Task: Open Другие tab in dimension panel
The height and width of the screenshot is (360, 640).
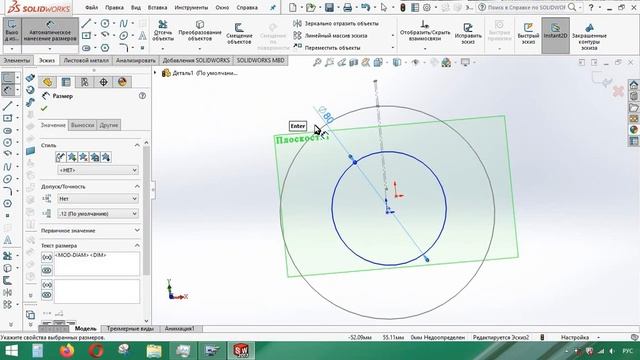Action: click(x=109, y=125)
